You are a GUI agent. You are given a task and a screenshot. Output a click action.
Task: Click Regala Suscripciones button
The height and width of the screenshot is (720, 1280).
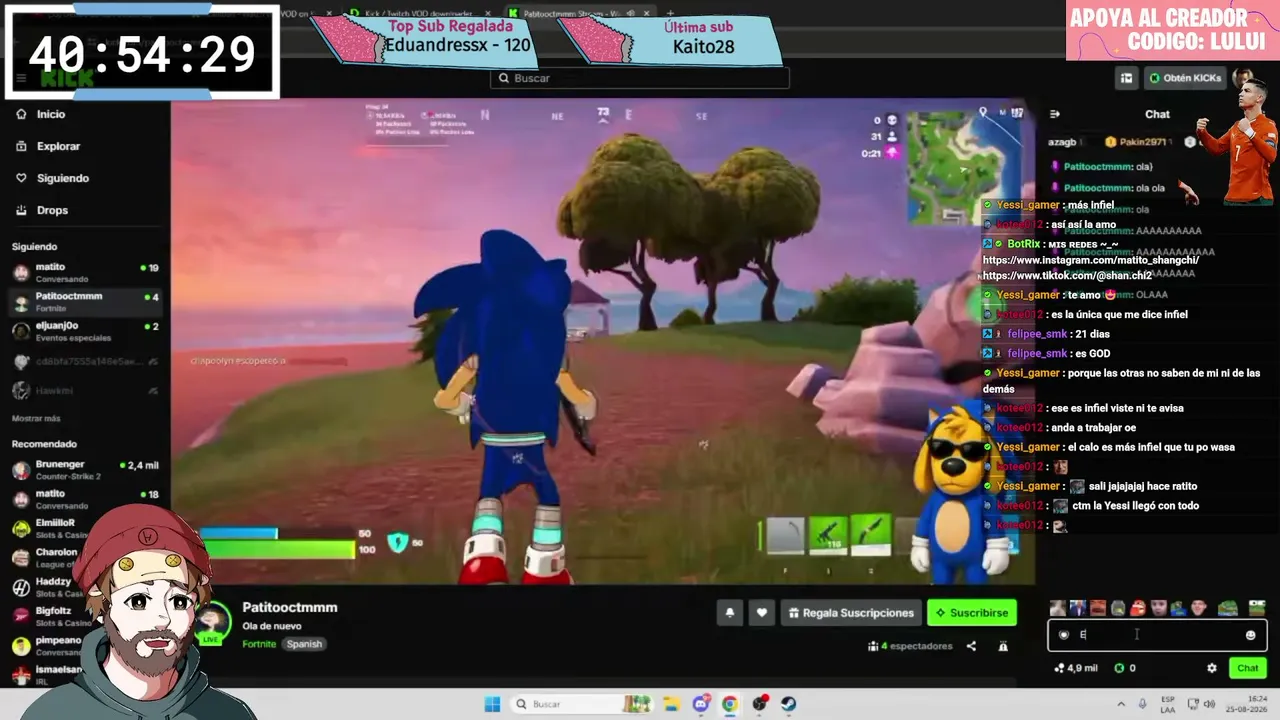pos(850,613)
